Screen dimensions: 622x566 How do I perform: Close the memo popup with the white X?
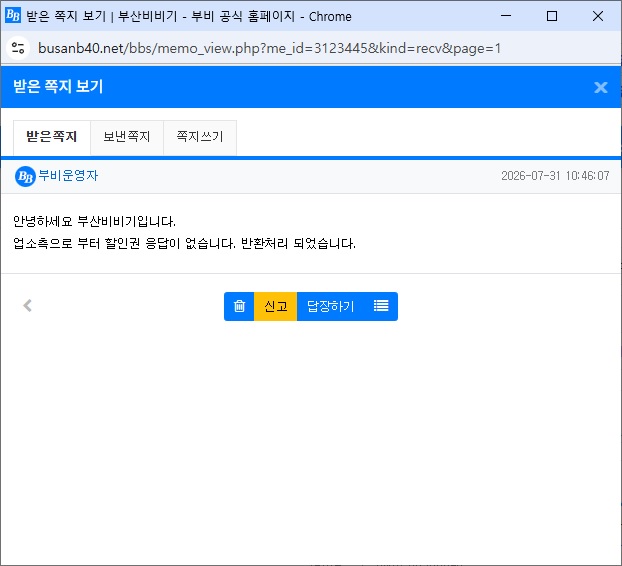pos(601,87)
